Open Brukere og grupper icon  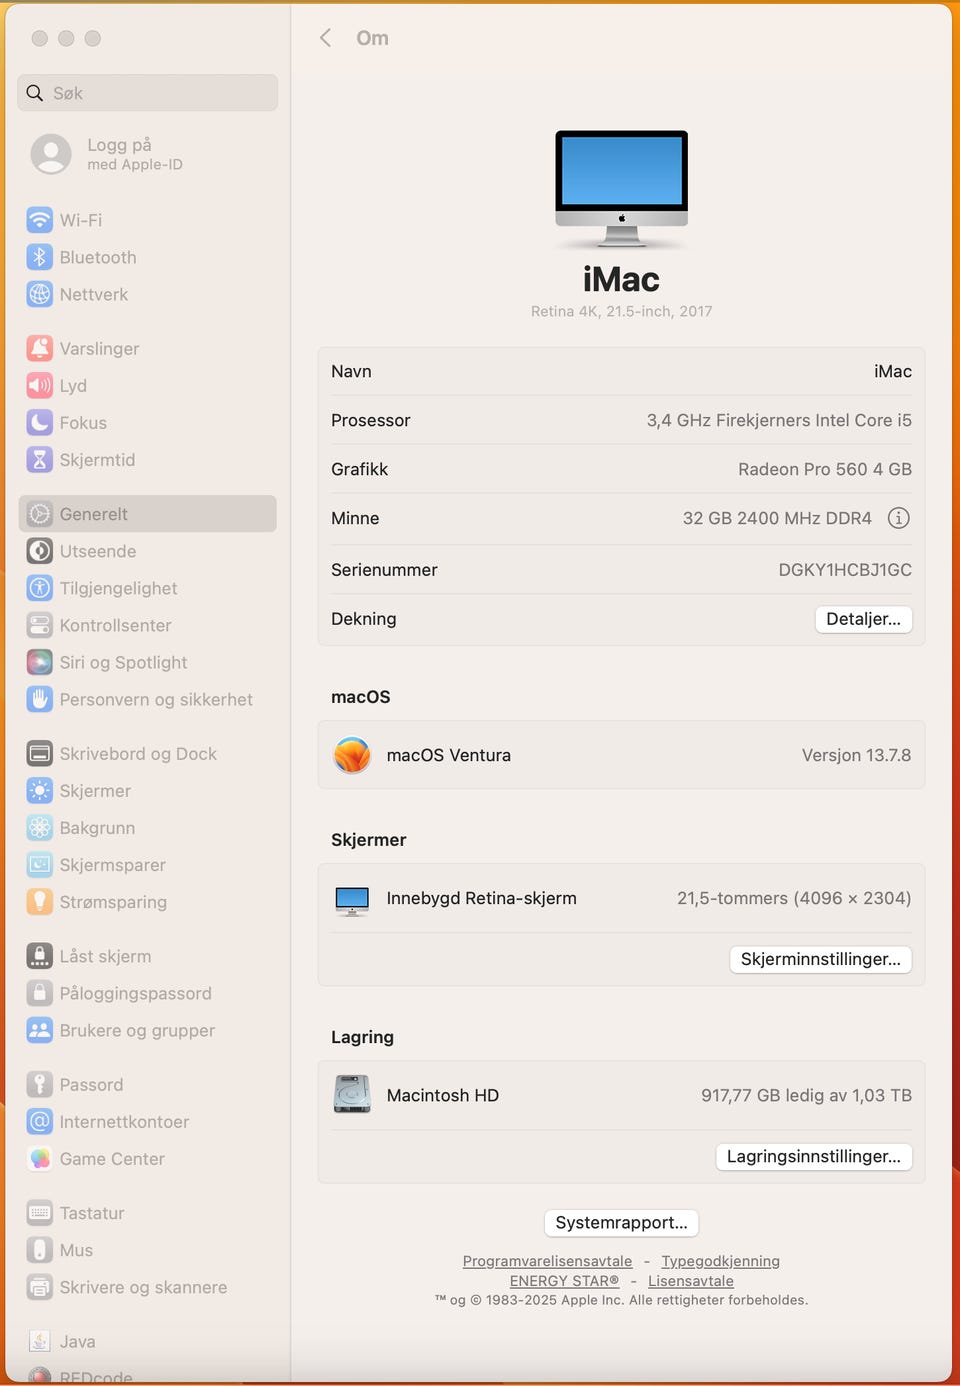pyautogui.click(x=39, y=1030)
